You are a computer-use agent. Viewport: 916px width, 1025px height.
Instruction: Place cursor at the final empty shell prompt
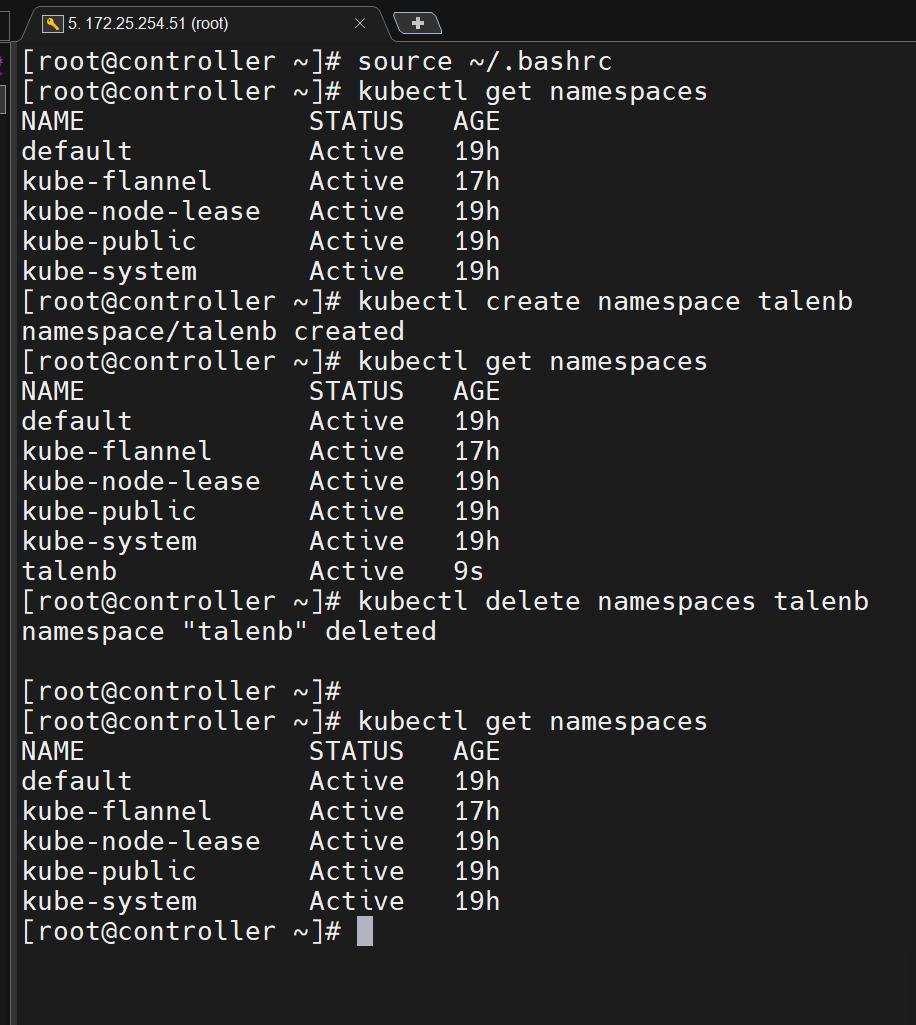[365, 931]
